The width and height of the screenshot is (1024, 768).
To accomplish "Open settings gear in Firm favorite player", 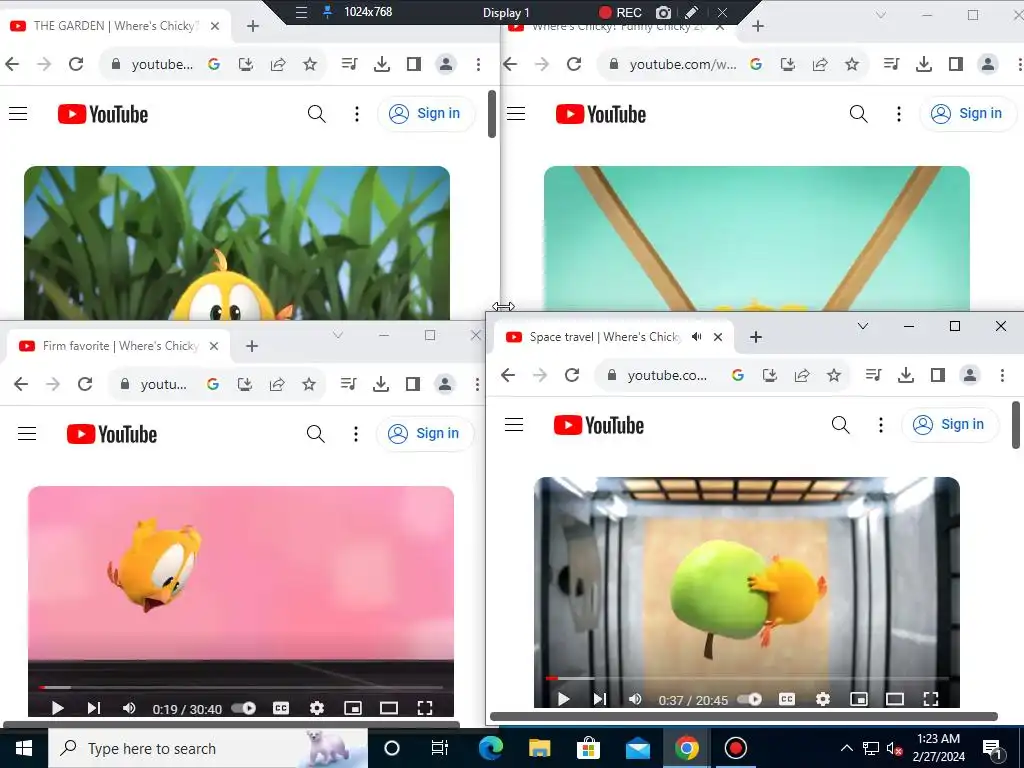I will click(317, 708).
